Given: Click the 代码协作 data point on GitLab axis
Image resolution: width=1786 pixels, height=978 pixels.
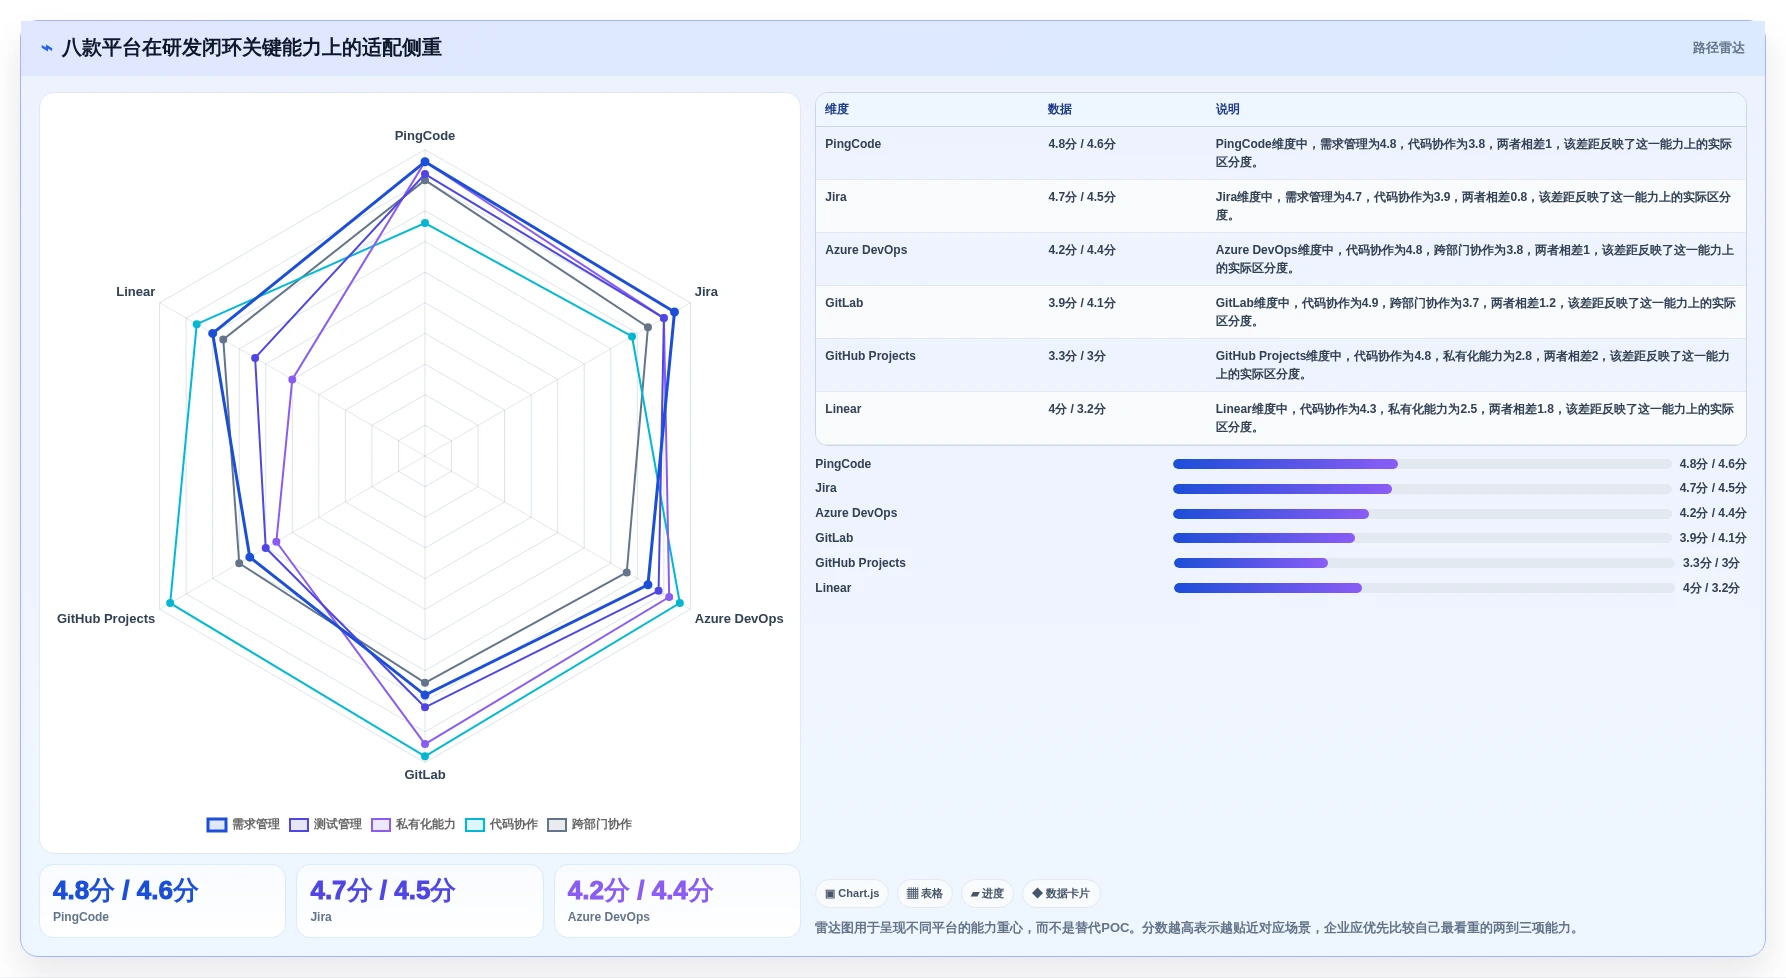Looking at the screenshot, I should (425, 756).
